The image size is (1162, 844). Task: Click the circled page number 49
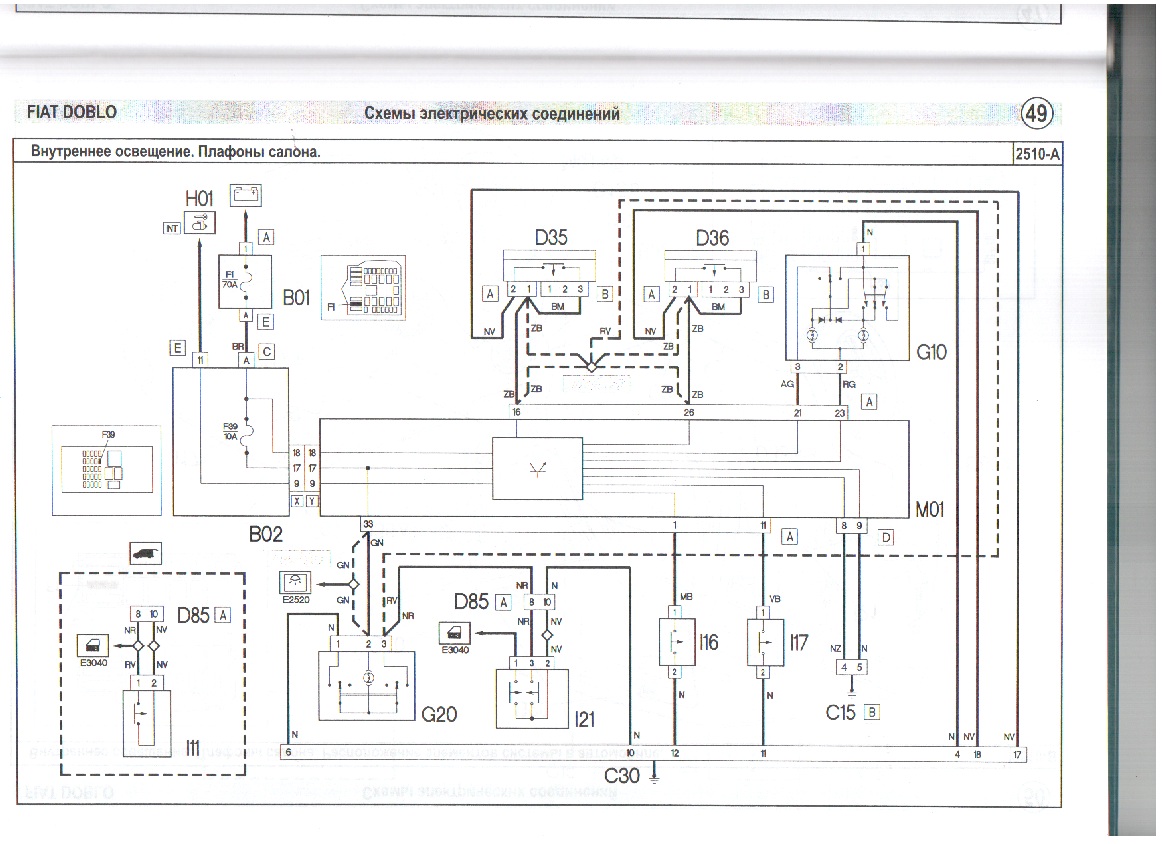click(x=1036, y=114)
